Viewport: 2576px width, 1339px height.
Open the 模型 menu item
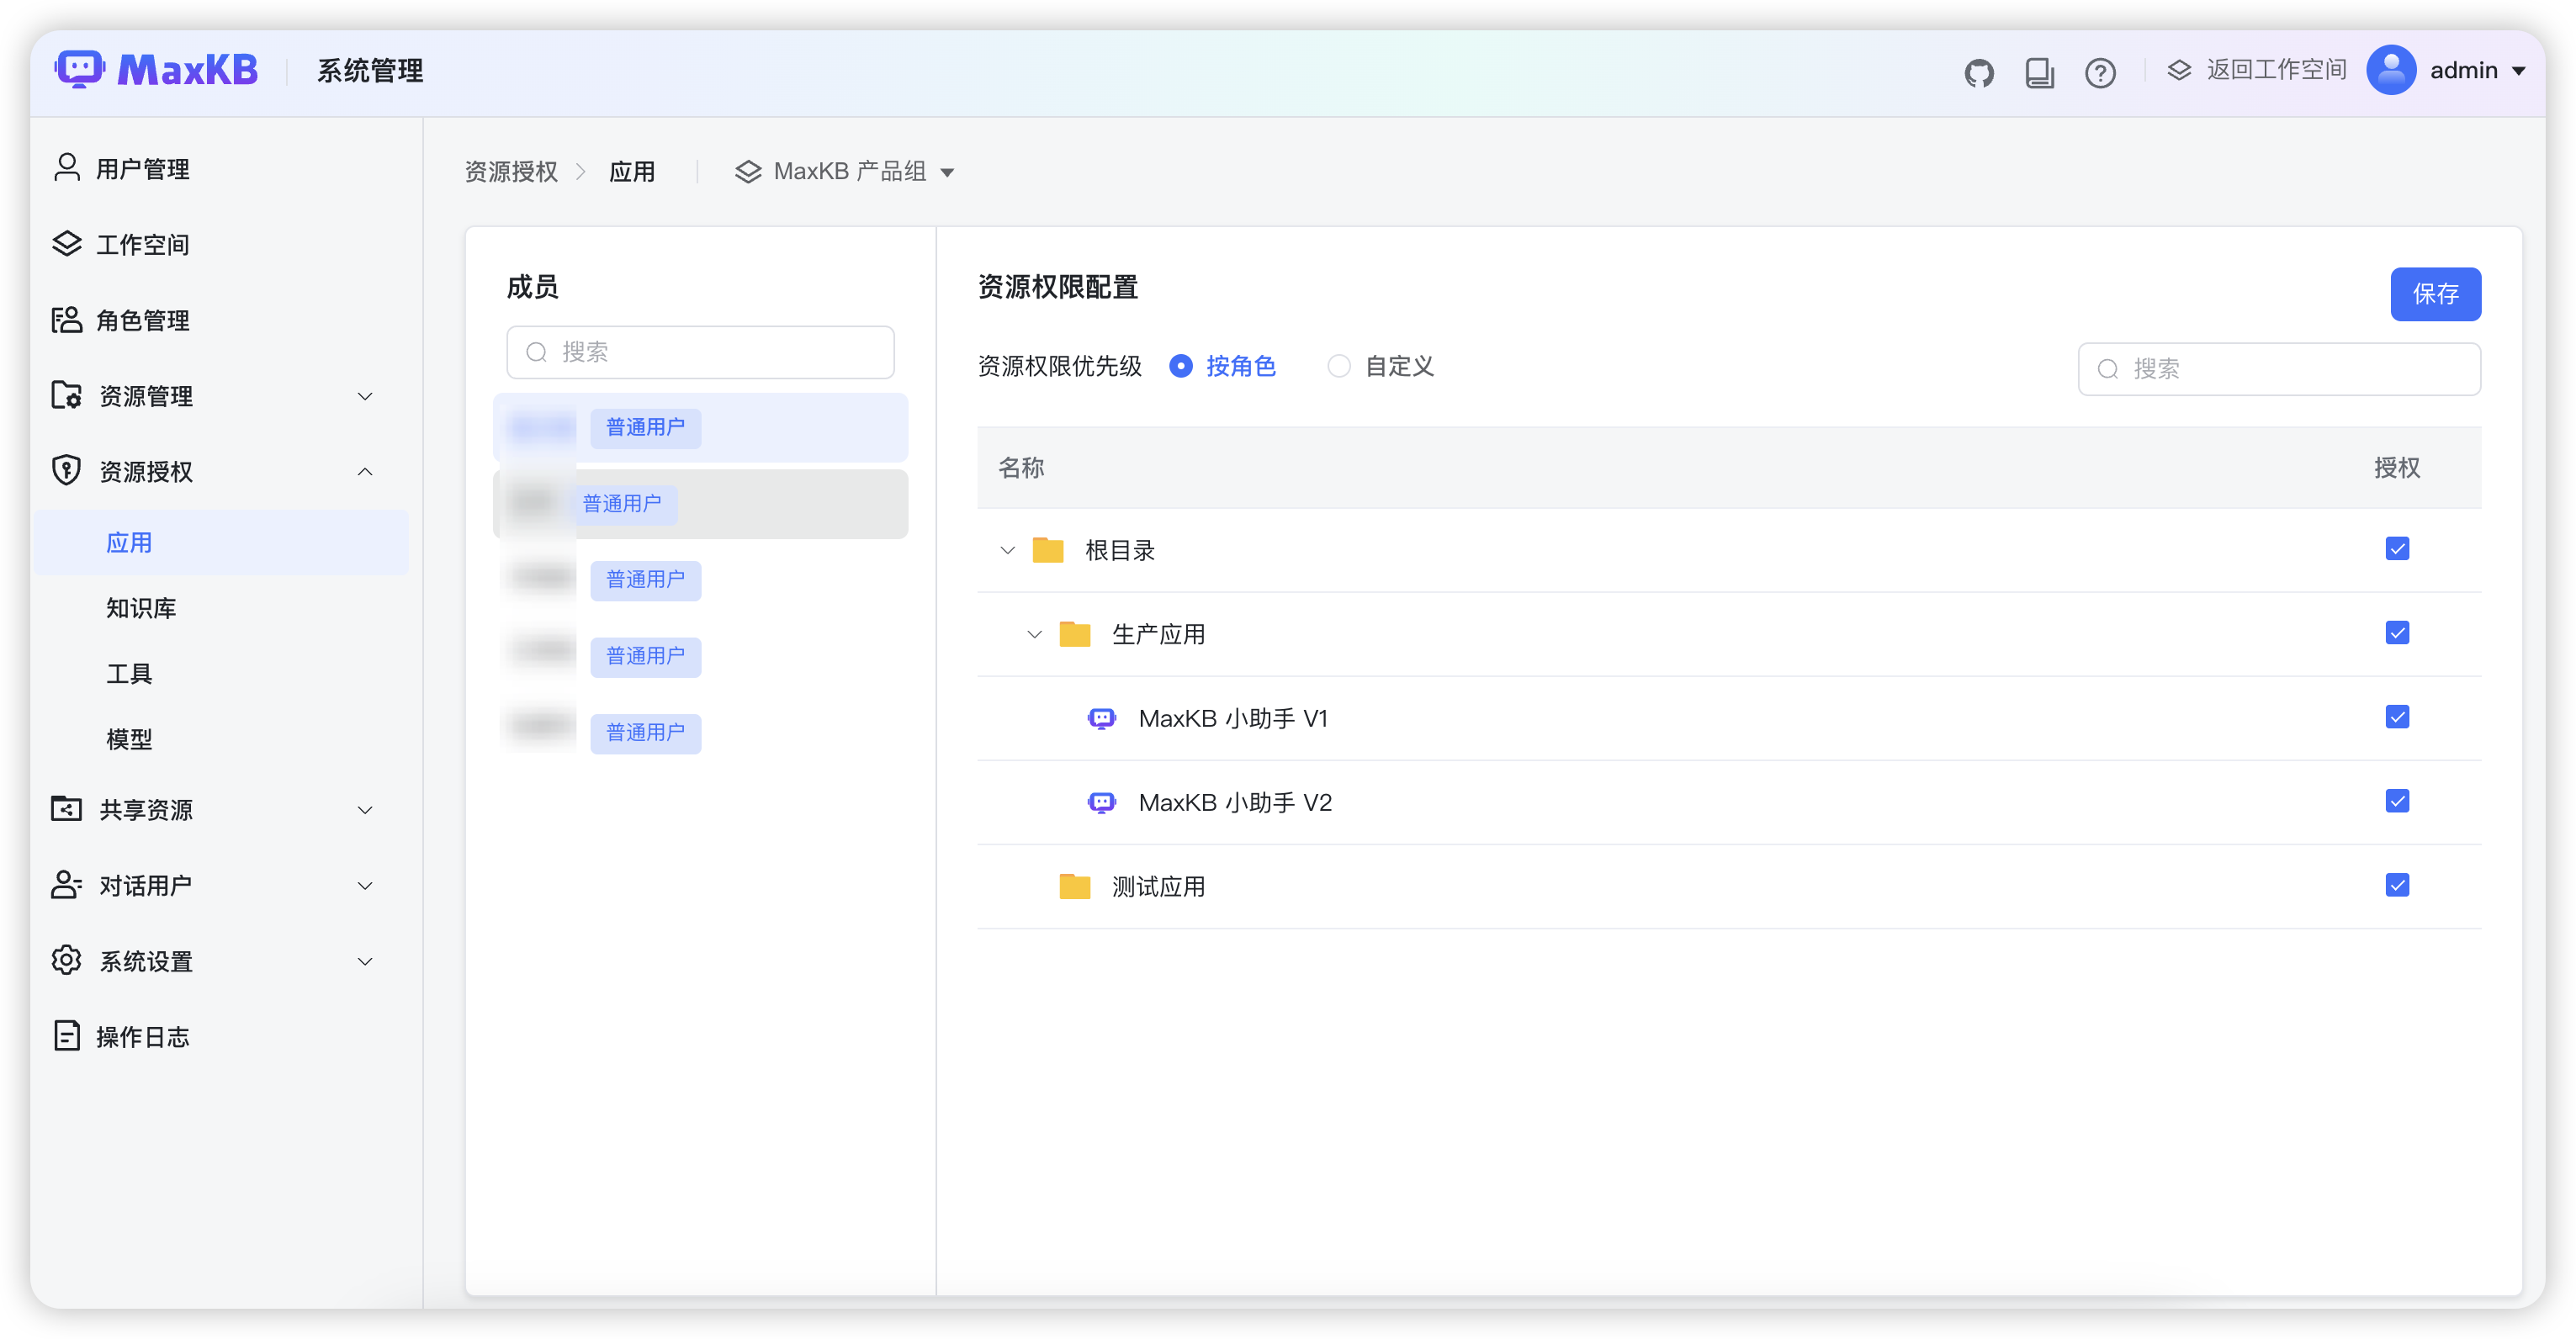tap(129, 739)
